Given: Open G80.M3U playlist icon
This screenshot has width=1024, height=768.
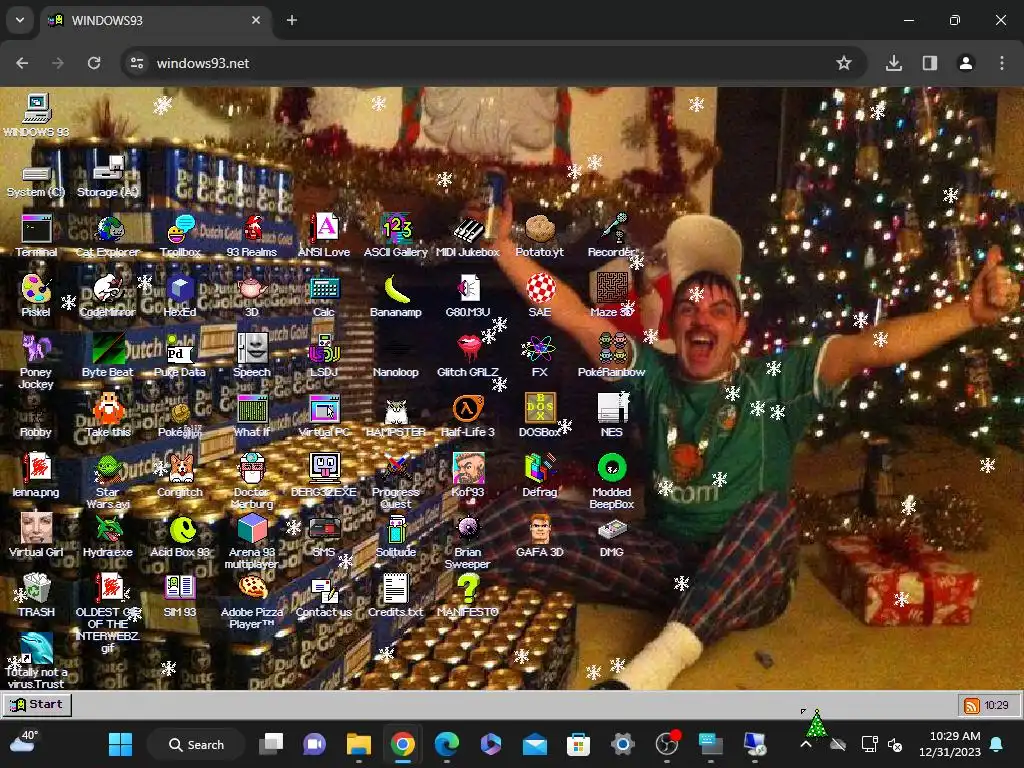Looking at the screenshot, I should pyautogui.click(x=468, y=296).
